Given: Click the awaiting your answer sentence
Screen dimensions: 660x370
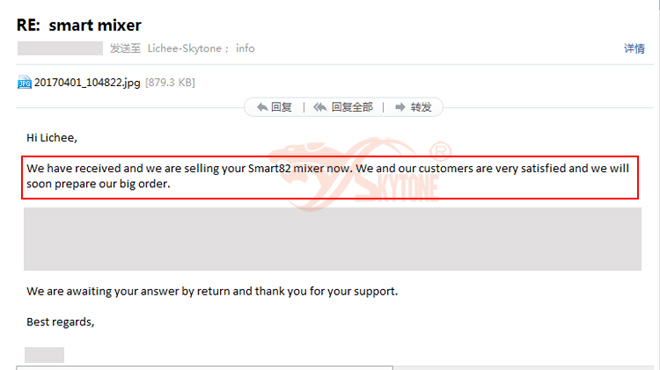Looking at the screenshot, I should (x=212, y=291).
